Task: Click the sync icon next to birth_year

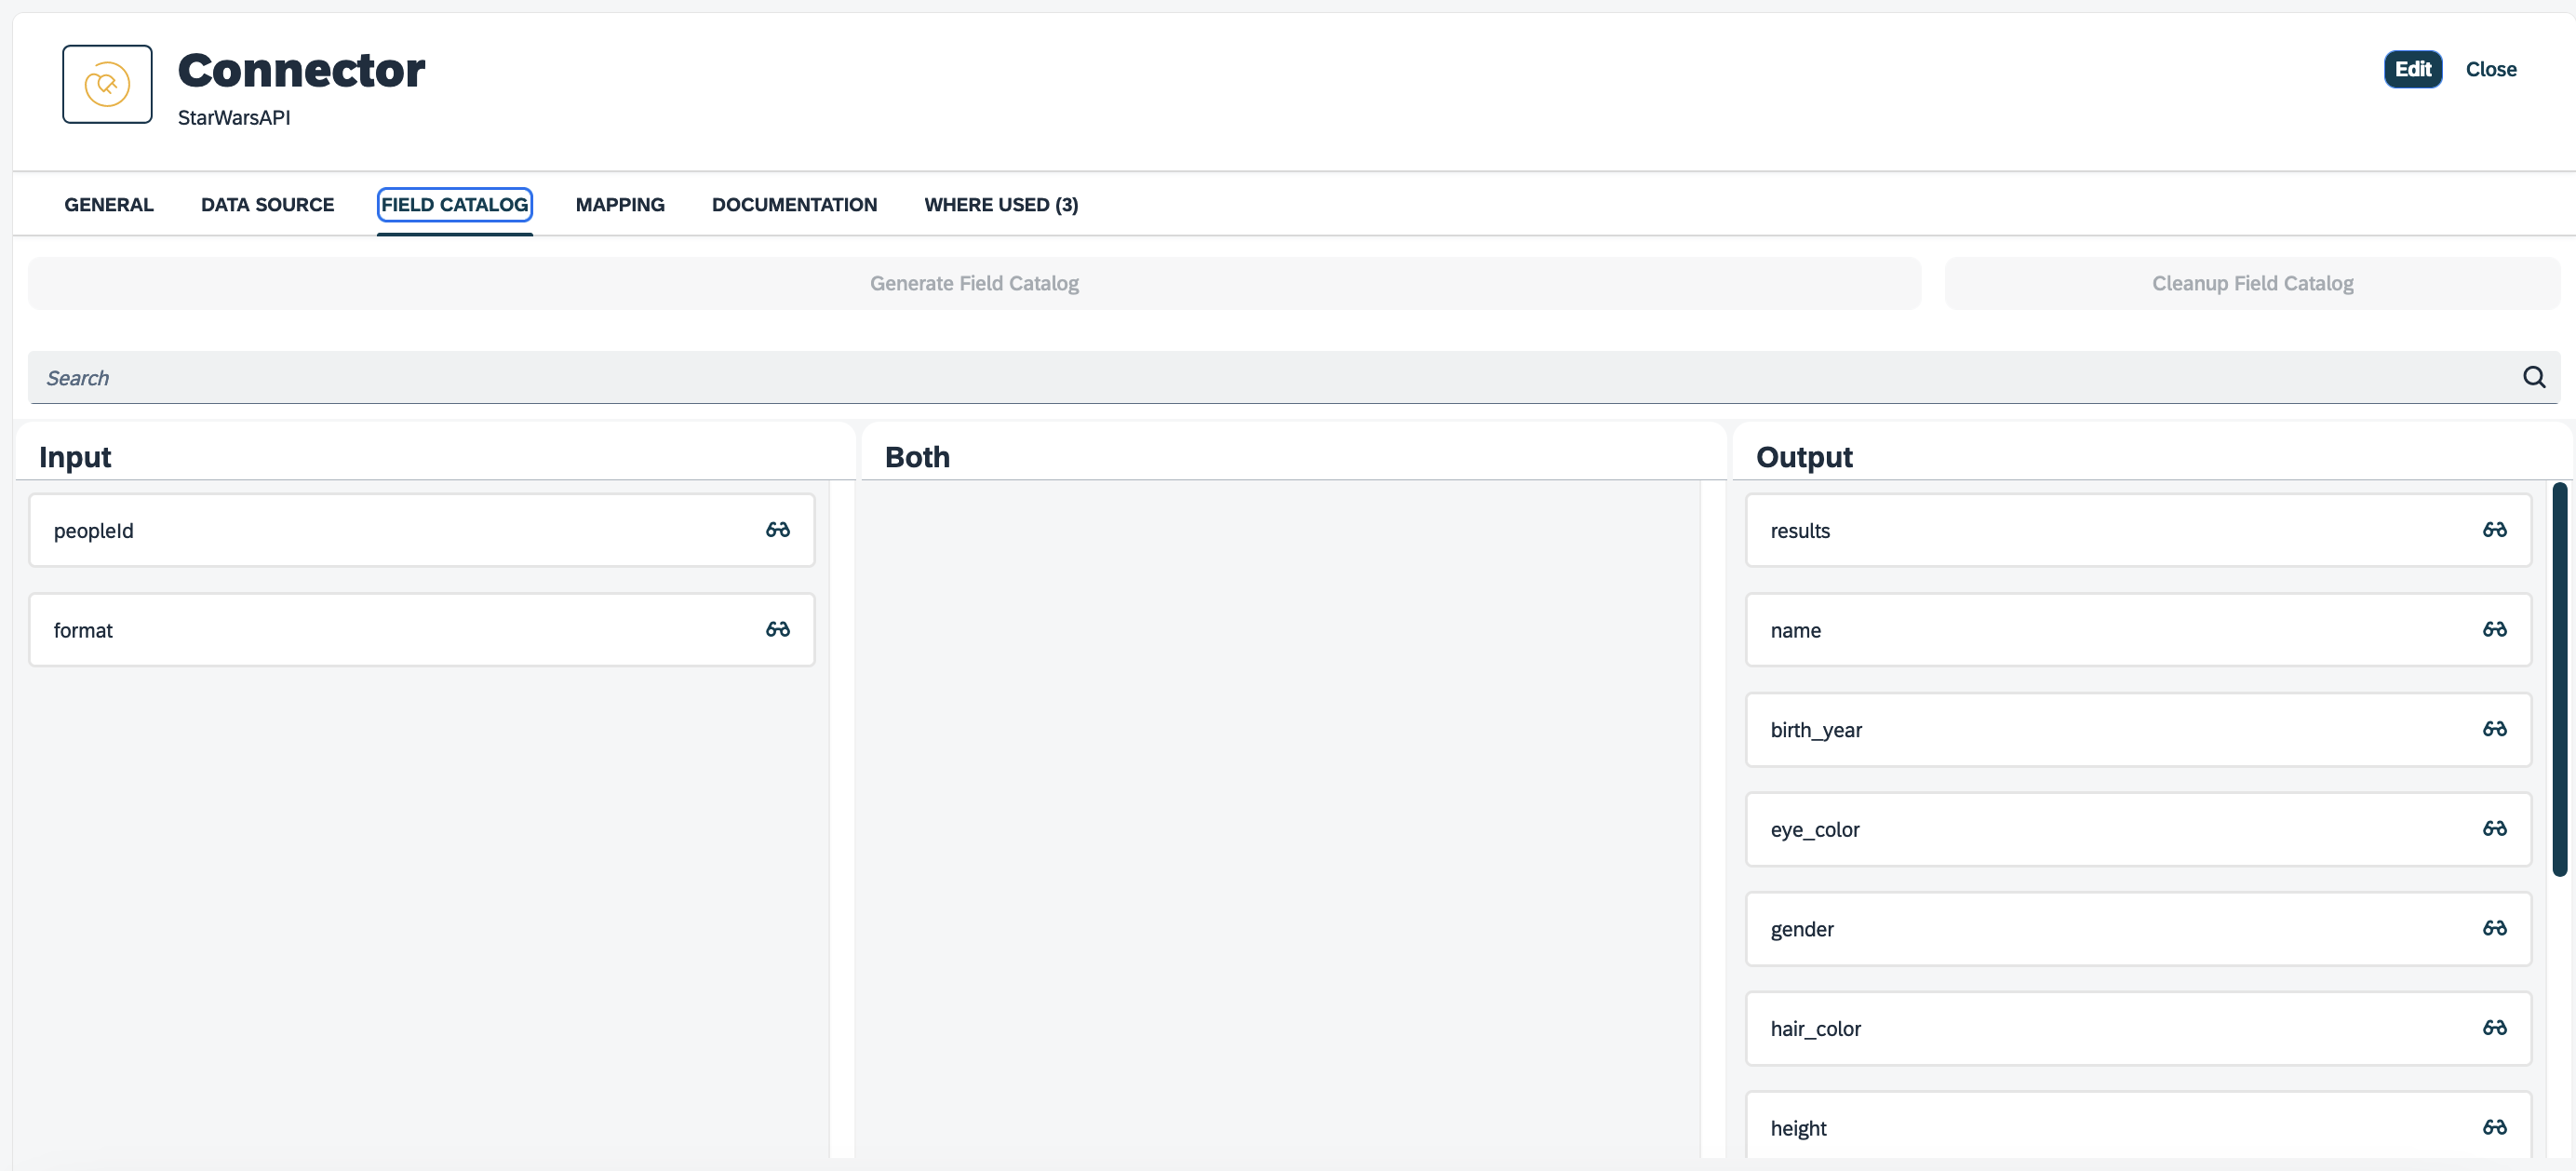Action: coord(2494,729)
